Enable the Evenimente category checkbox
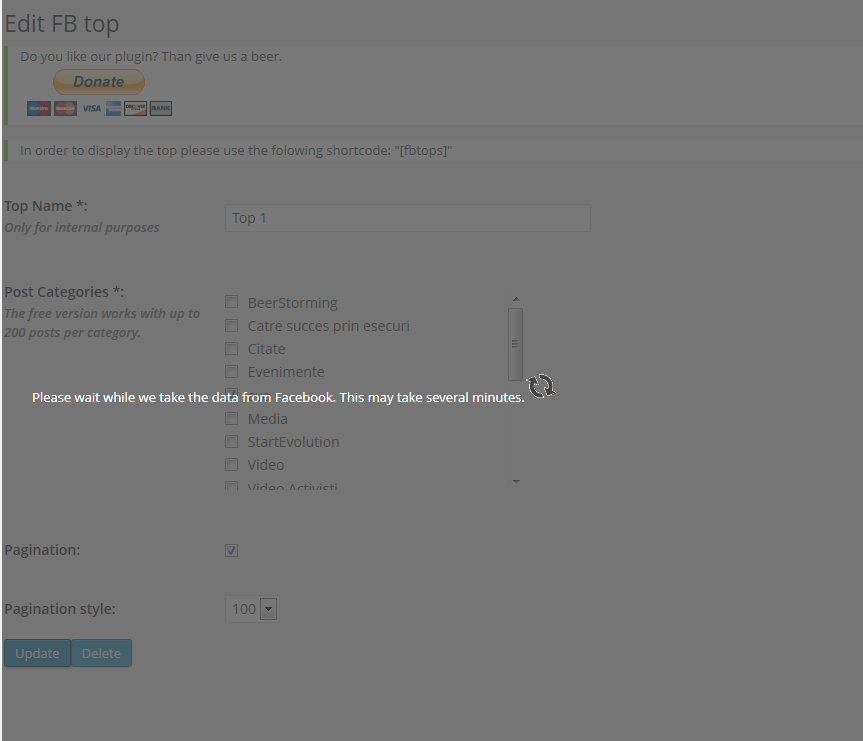This screenshot has width=863, height=741. [x=232, y=372]
